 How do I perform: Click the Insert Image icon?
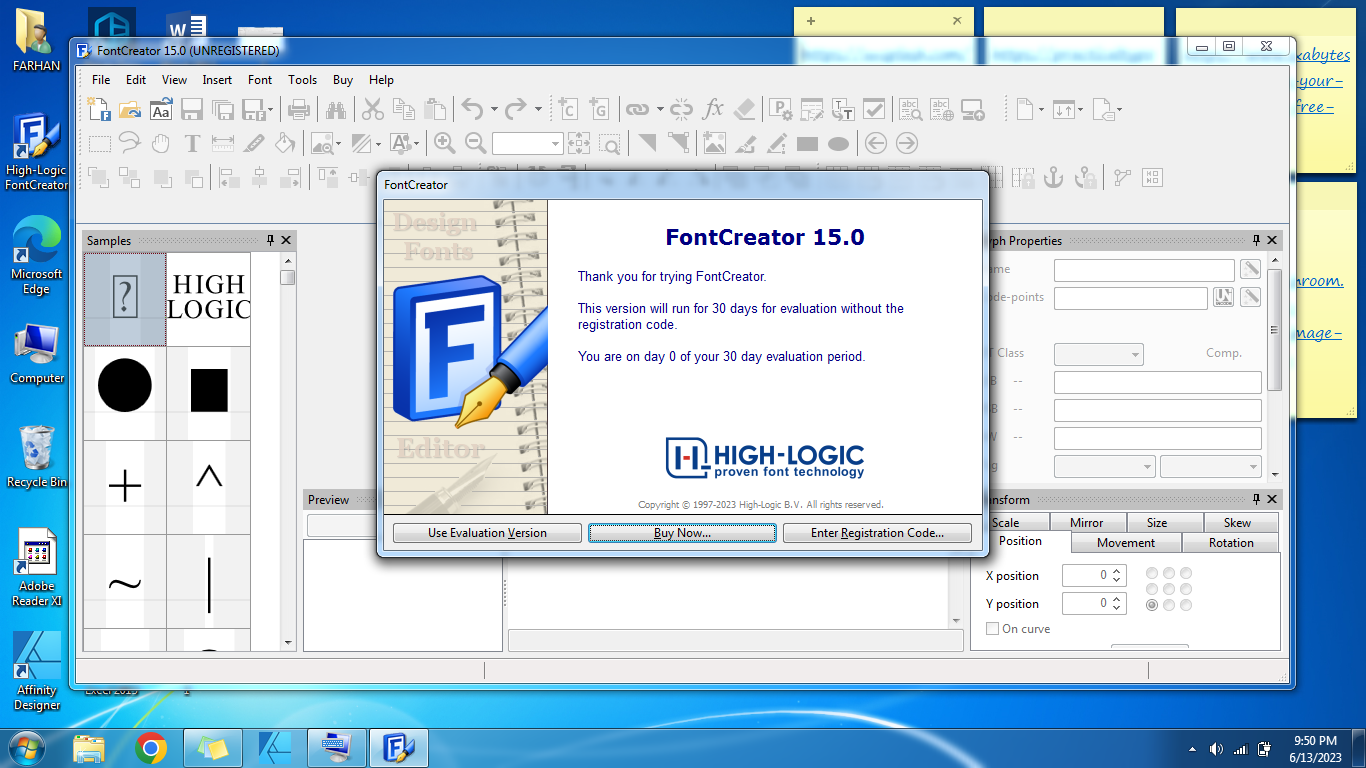[x=713, y=143]
